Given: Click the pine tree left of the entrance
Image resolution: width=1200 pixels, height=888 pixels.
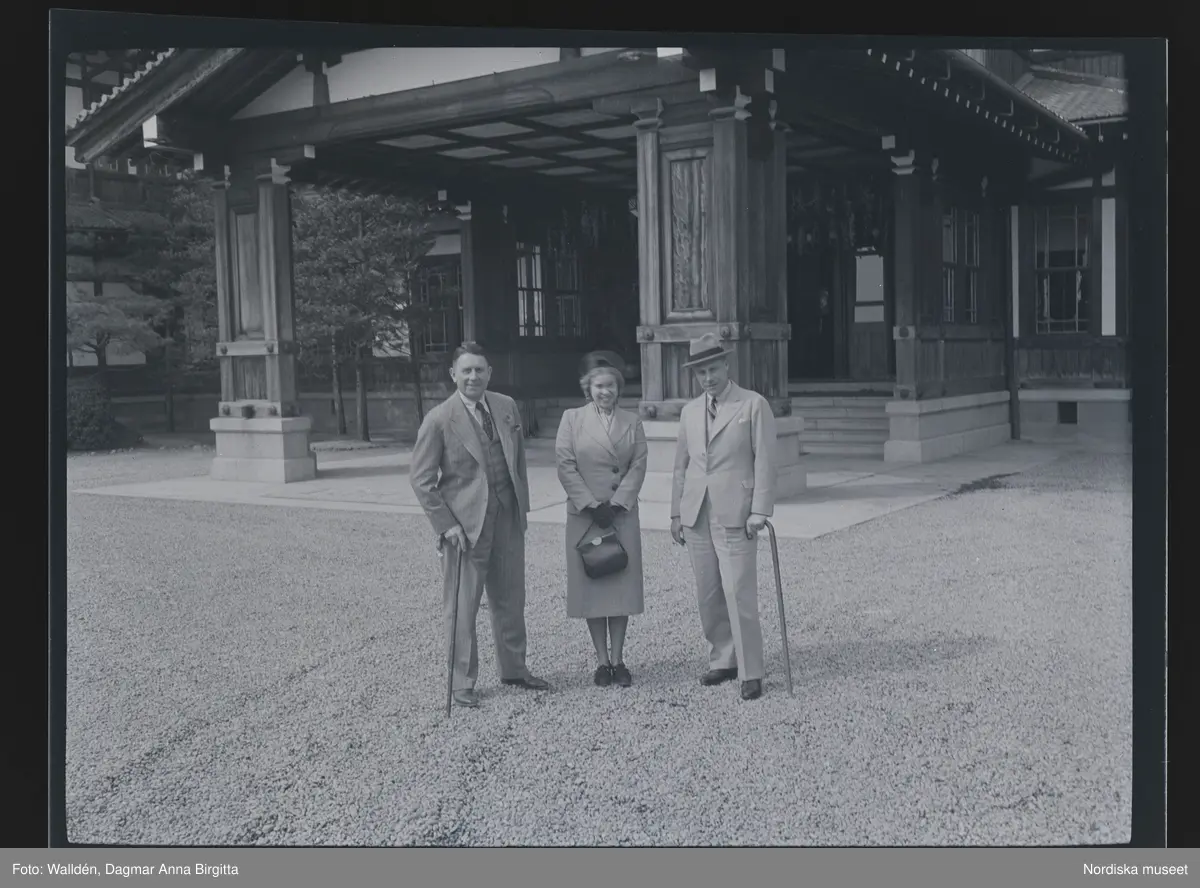Looking at the screenshot, I should point(350,270).
